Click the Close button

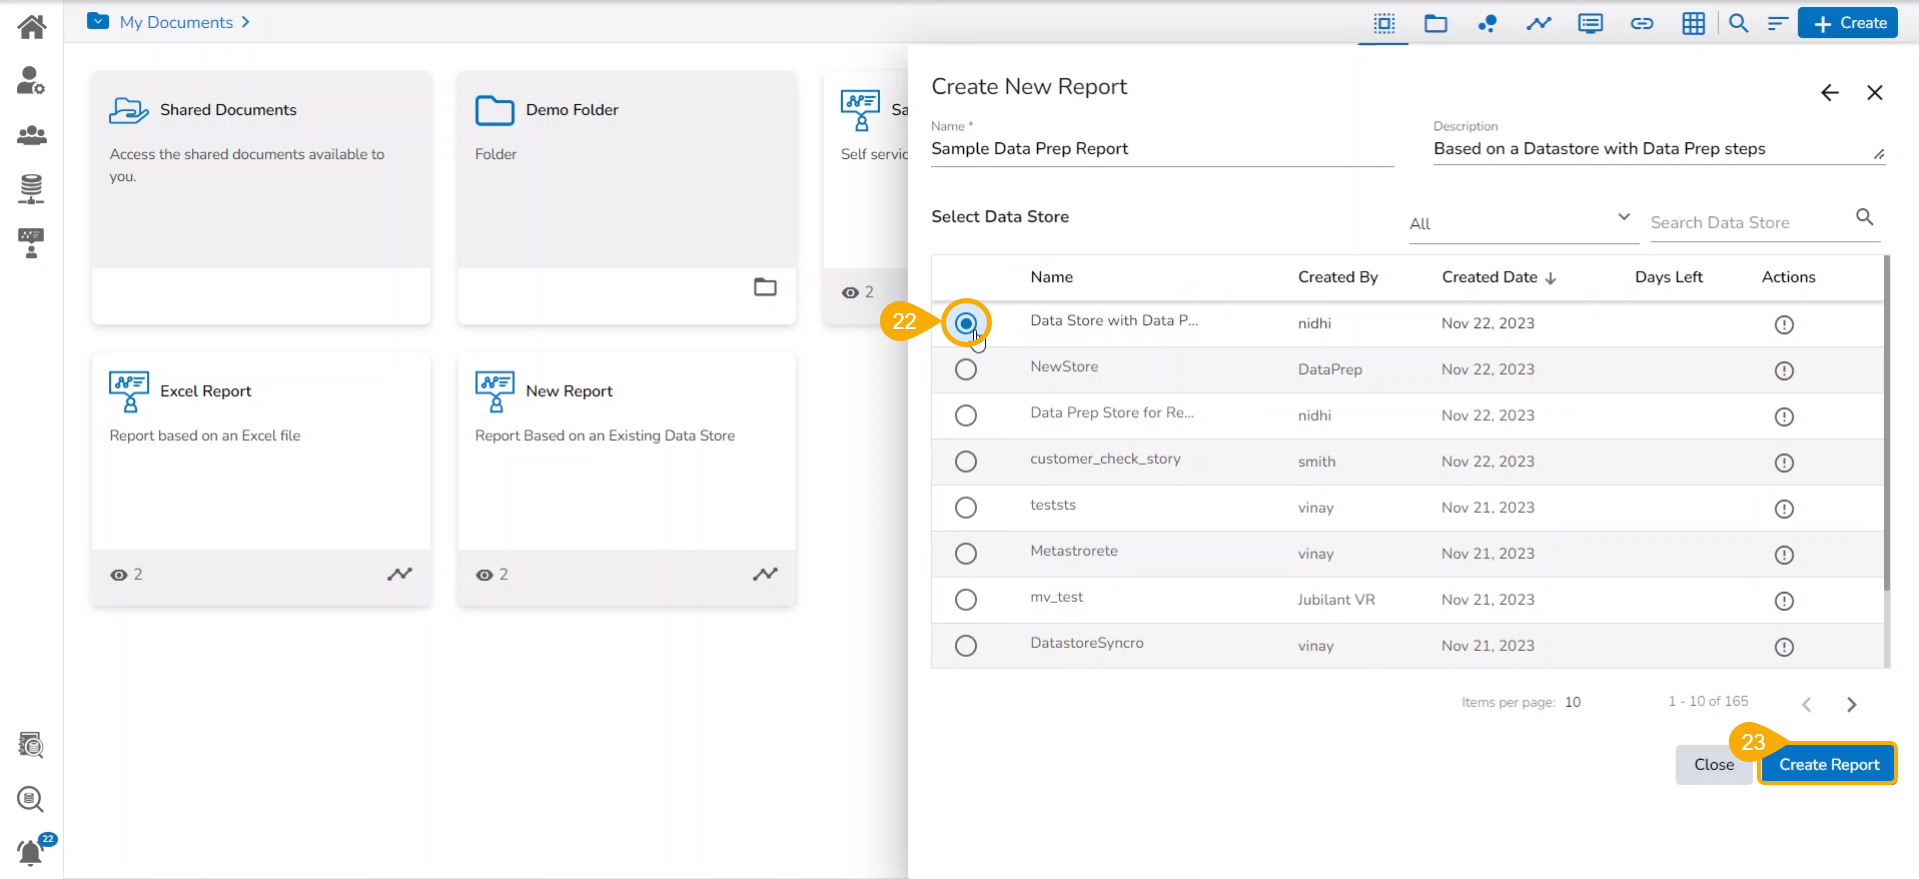1713,764
